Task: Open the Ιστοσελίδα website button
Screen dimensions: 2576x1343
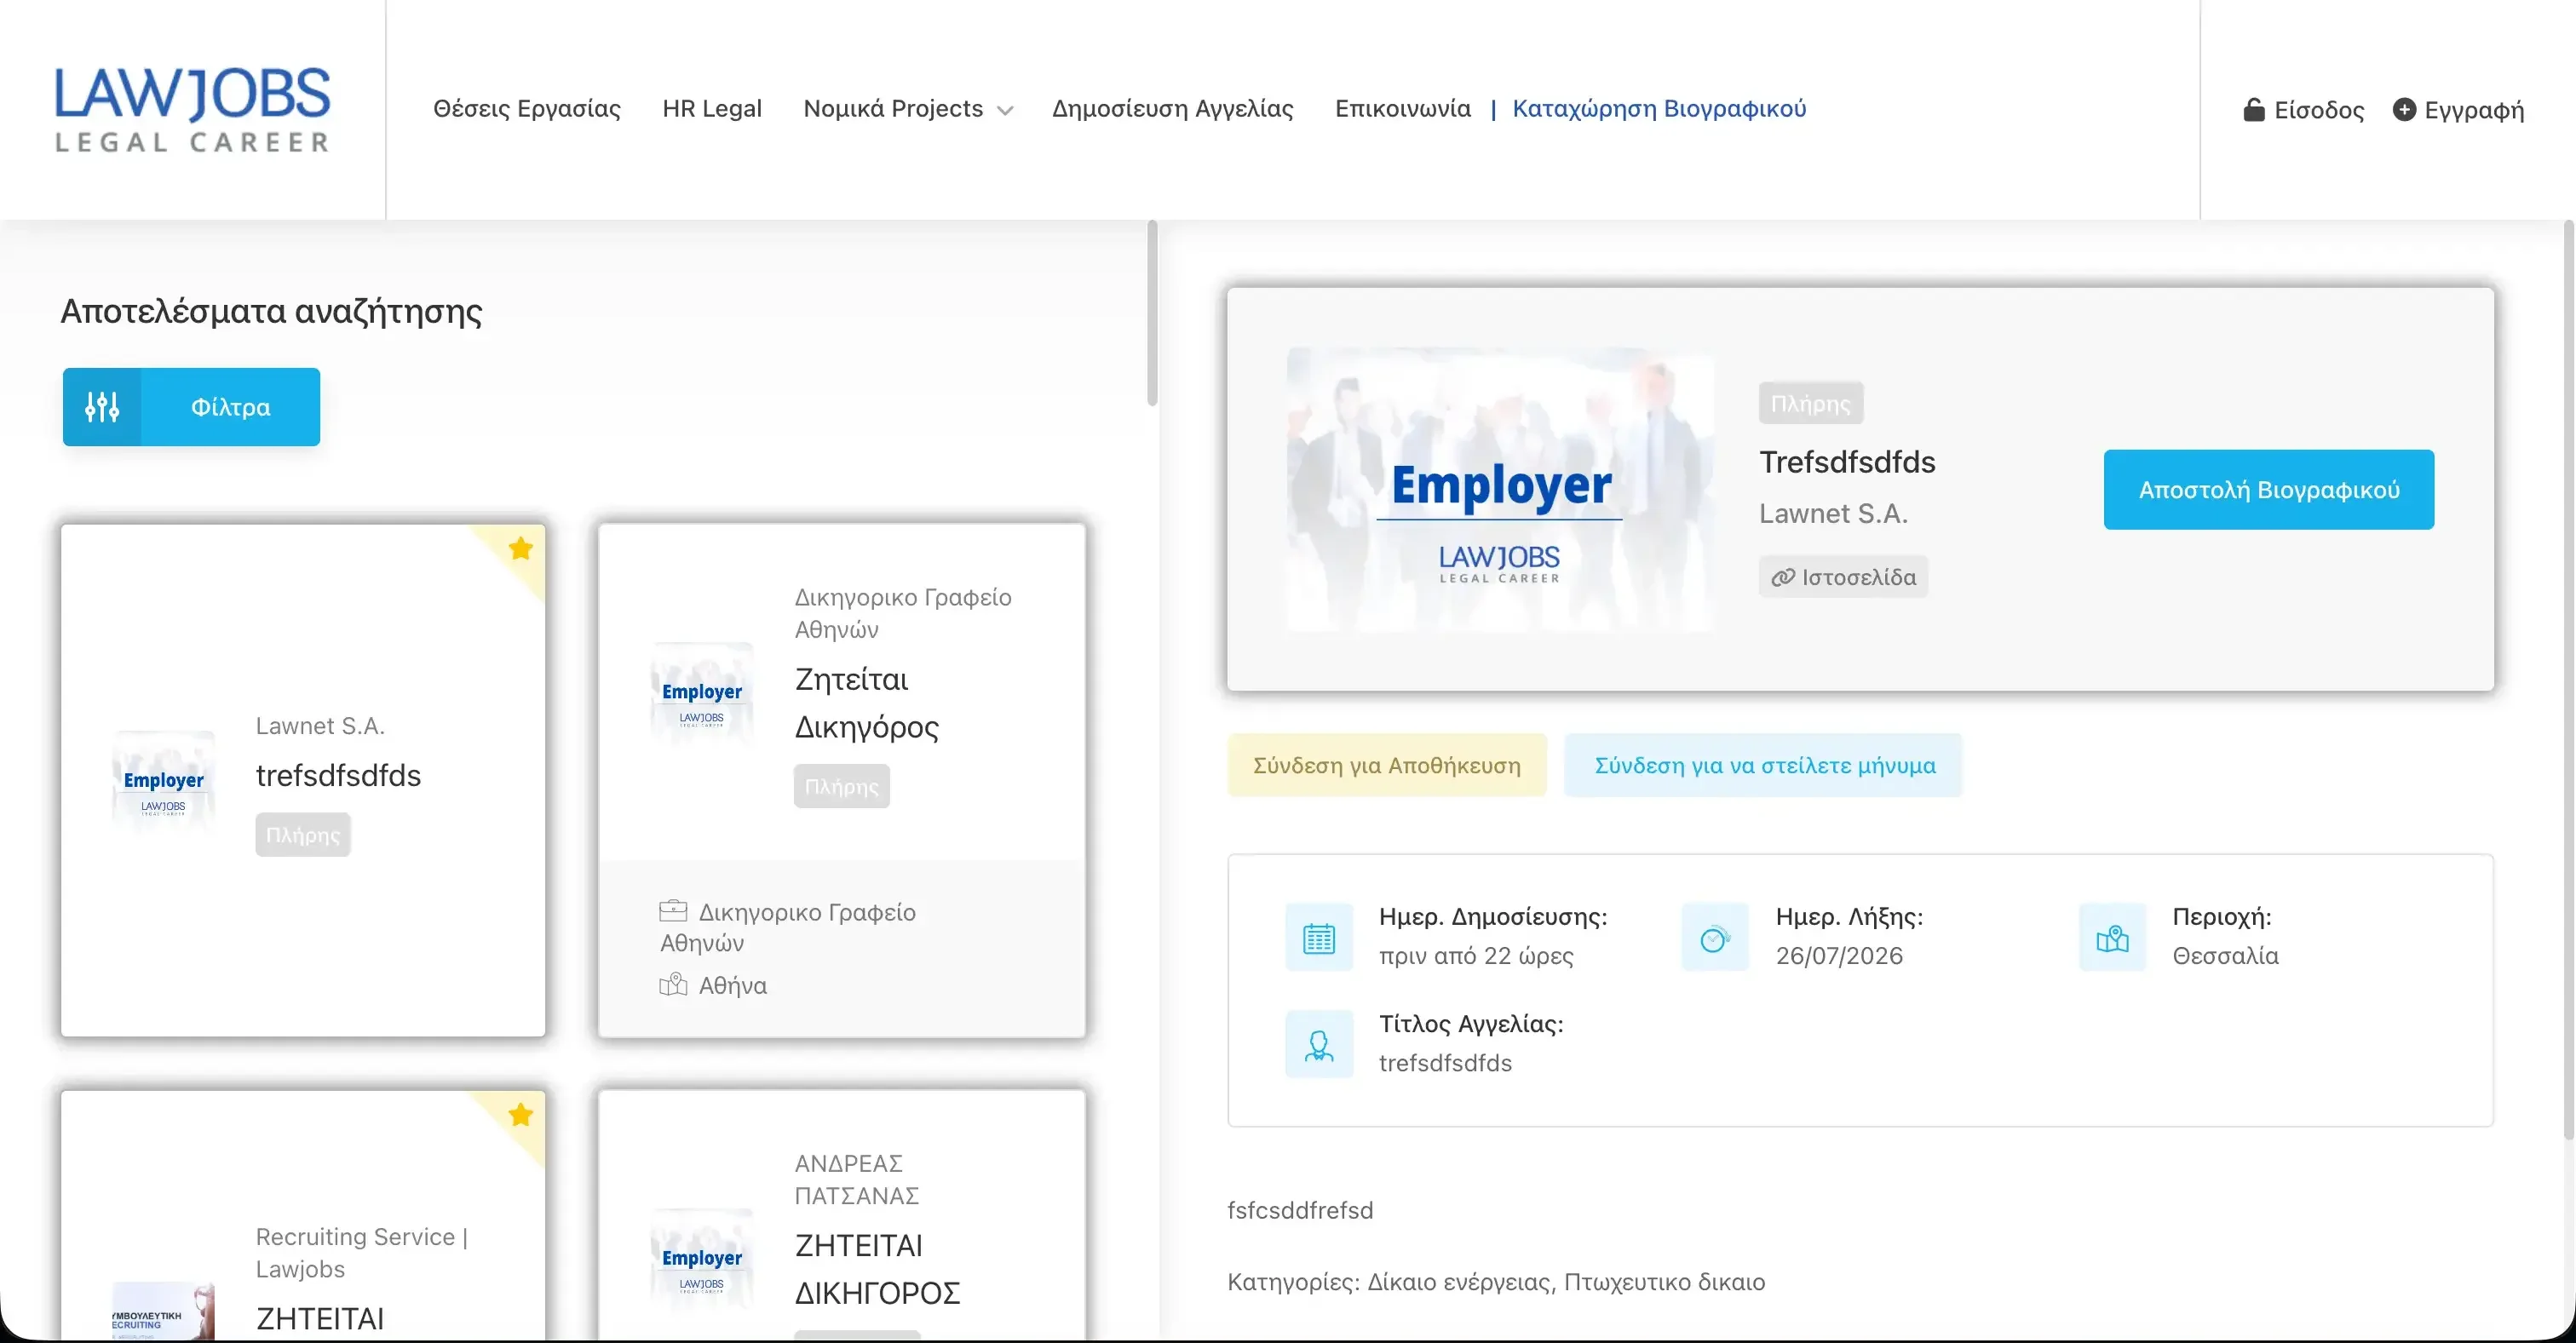Action: (1843, 577)
